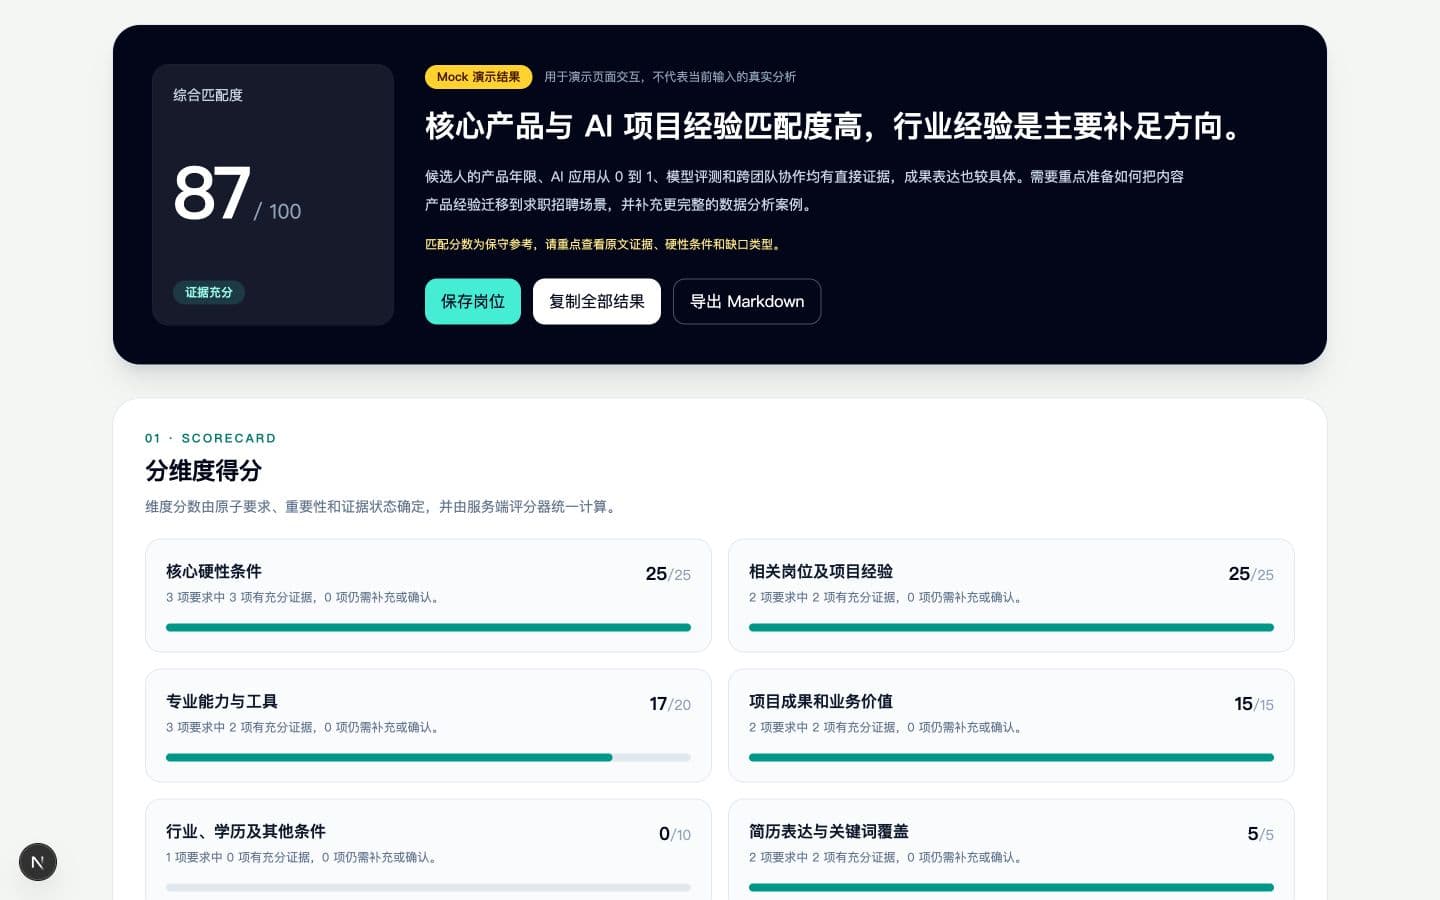Viewport: 1440px width, 900px height.
Task: Select the 行业、学历及其他条件 card title
Action: [246, 831]
